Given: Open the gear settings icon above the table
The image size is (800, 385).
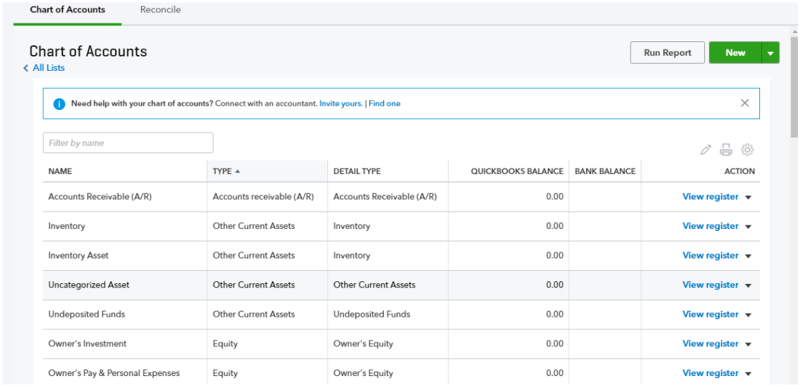Looking at the screenshot, I should click(747, 150).
